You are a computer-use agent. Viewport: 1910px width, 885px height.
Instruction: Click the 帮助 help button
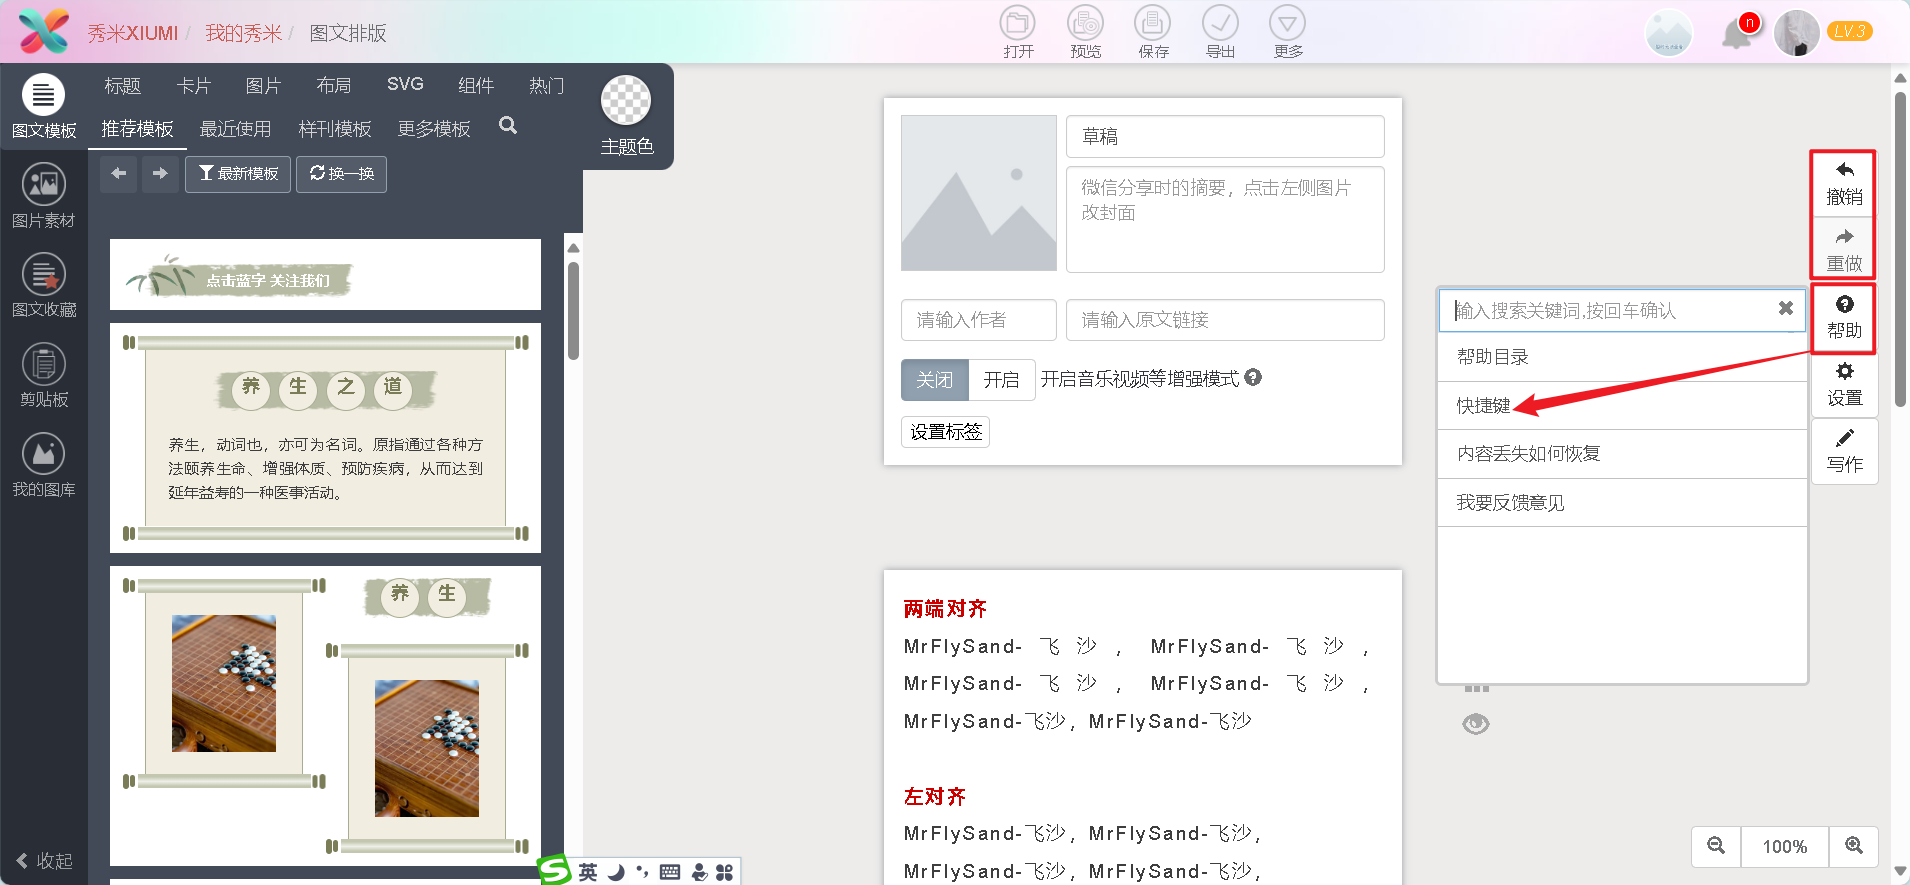pyautogui.click(x=1844, y=317)
